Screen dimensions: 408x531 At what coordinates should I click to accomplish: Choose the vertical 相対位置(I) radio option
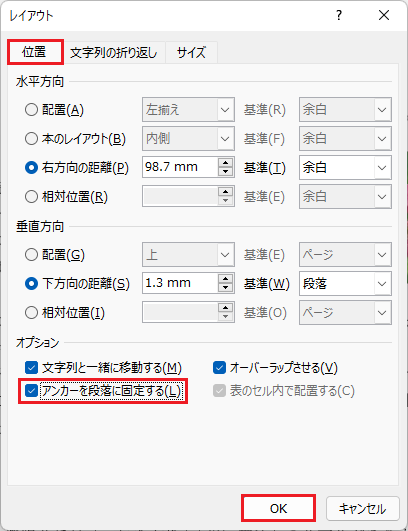pyautogui.click(x=31, y=313)
